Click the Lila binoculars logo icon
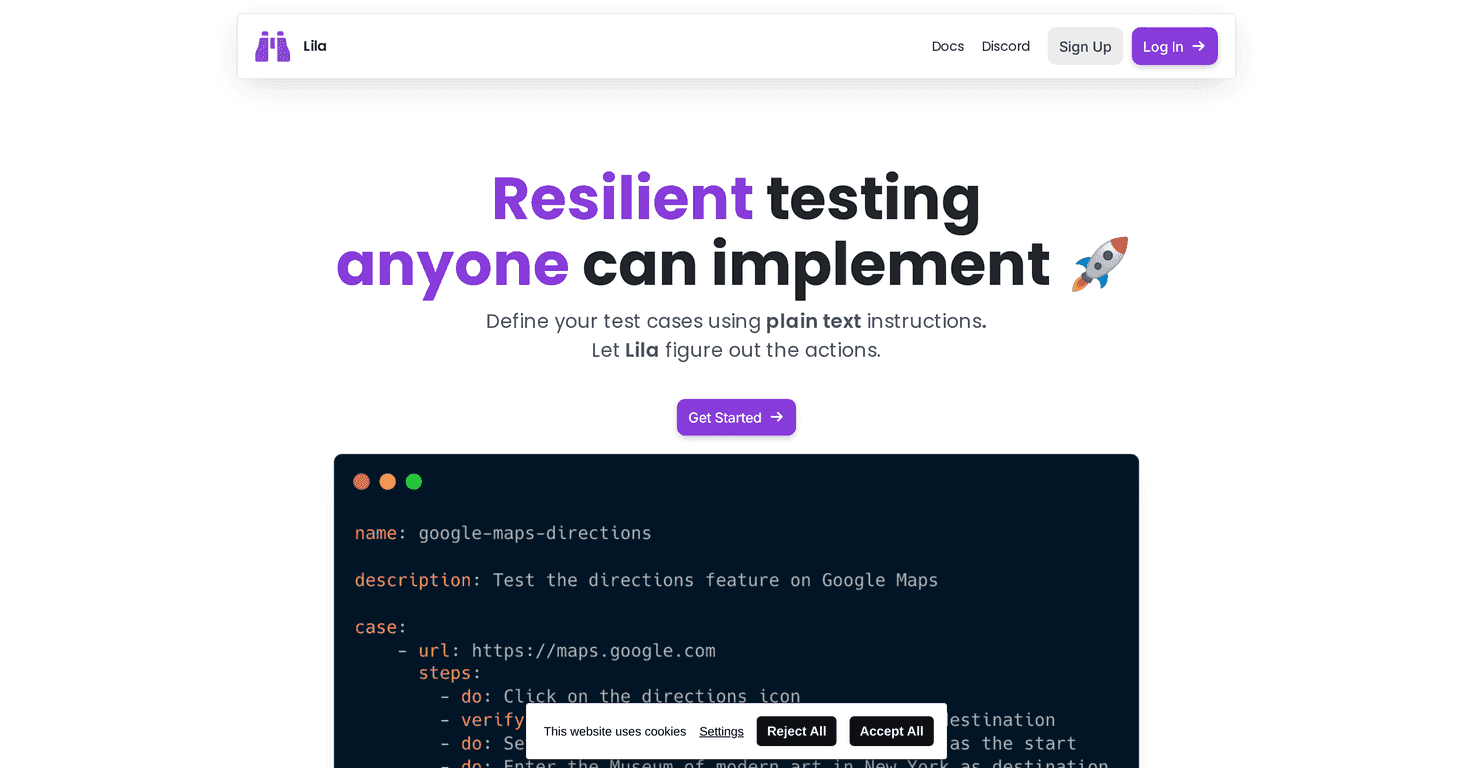 coord(271,45)
